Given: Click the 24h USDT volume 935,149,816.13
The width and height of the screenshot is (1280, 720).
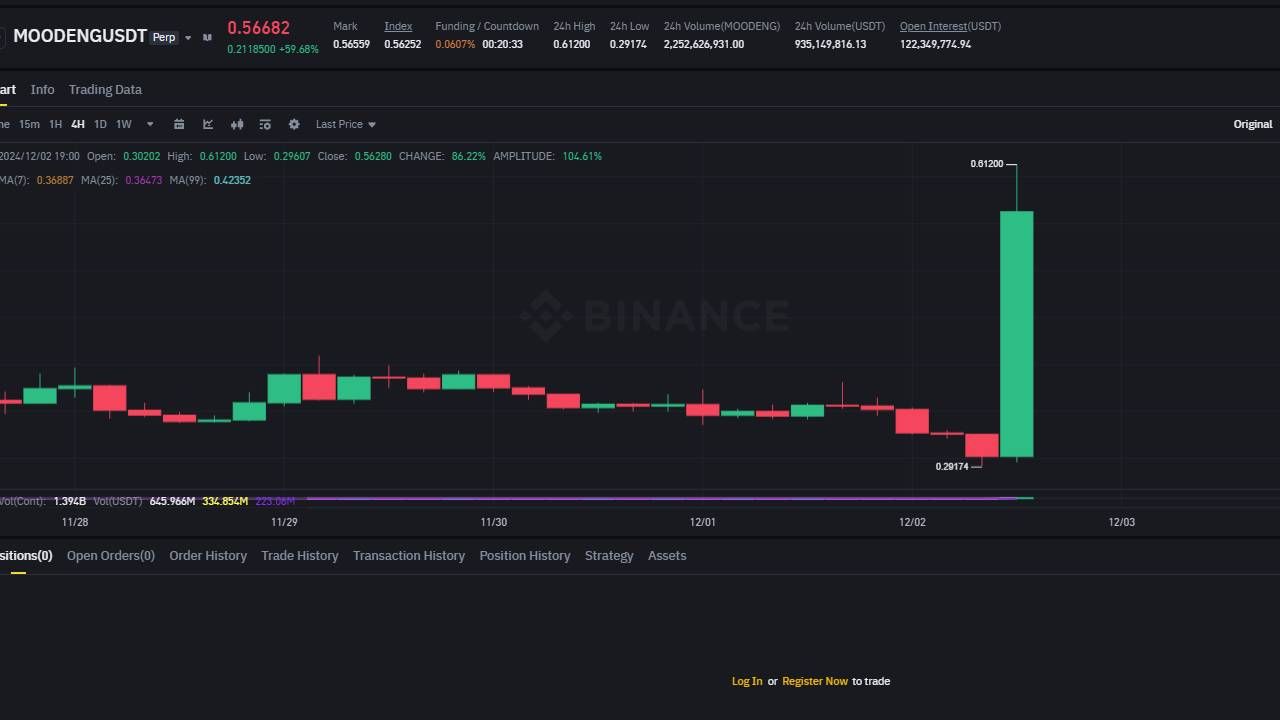Looking at the screenshot, I should point(830,44).
